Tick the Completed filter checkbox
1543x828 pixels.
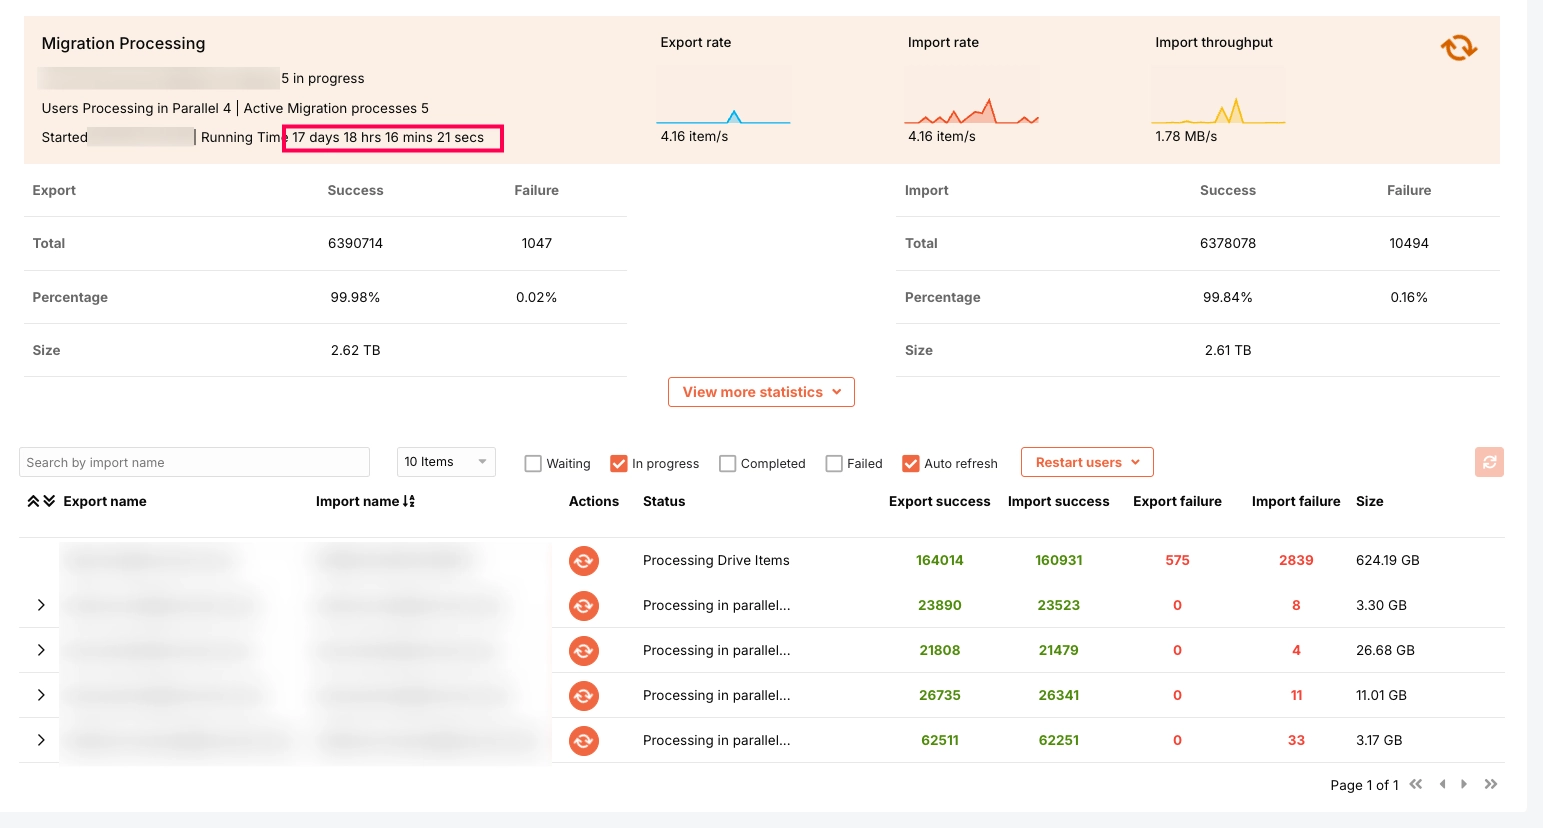(728, 464)
